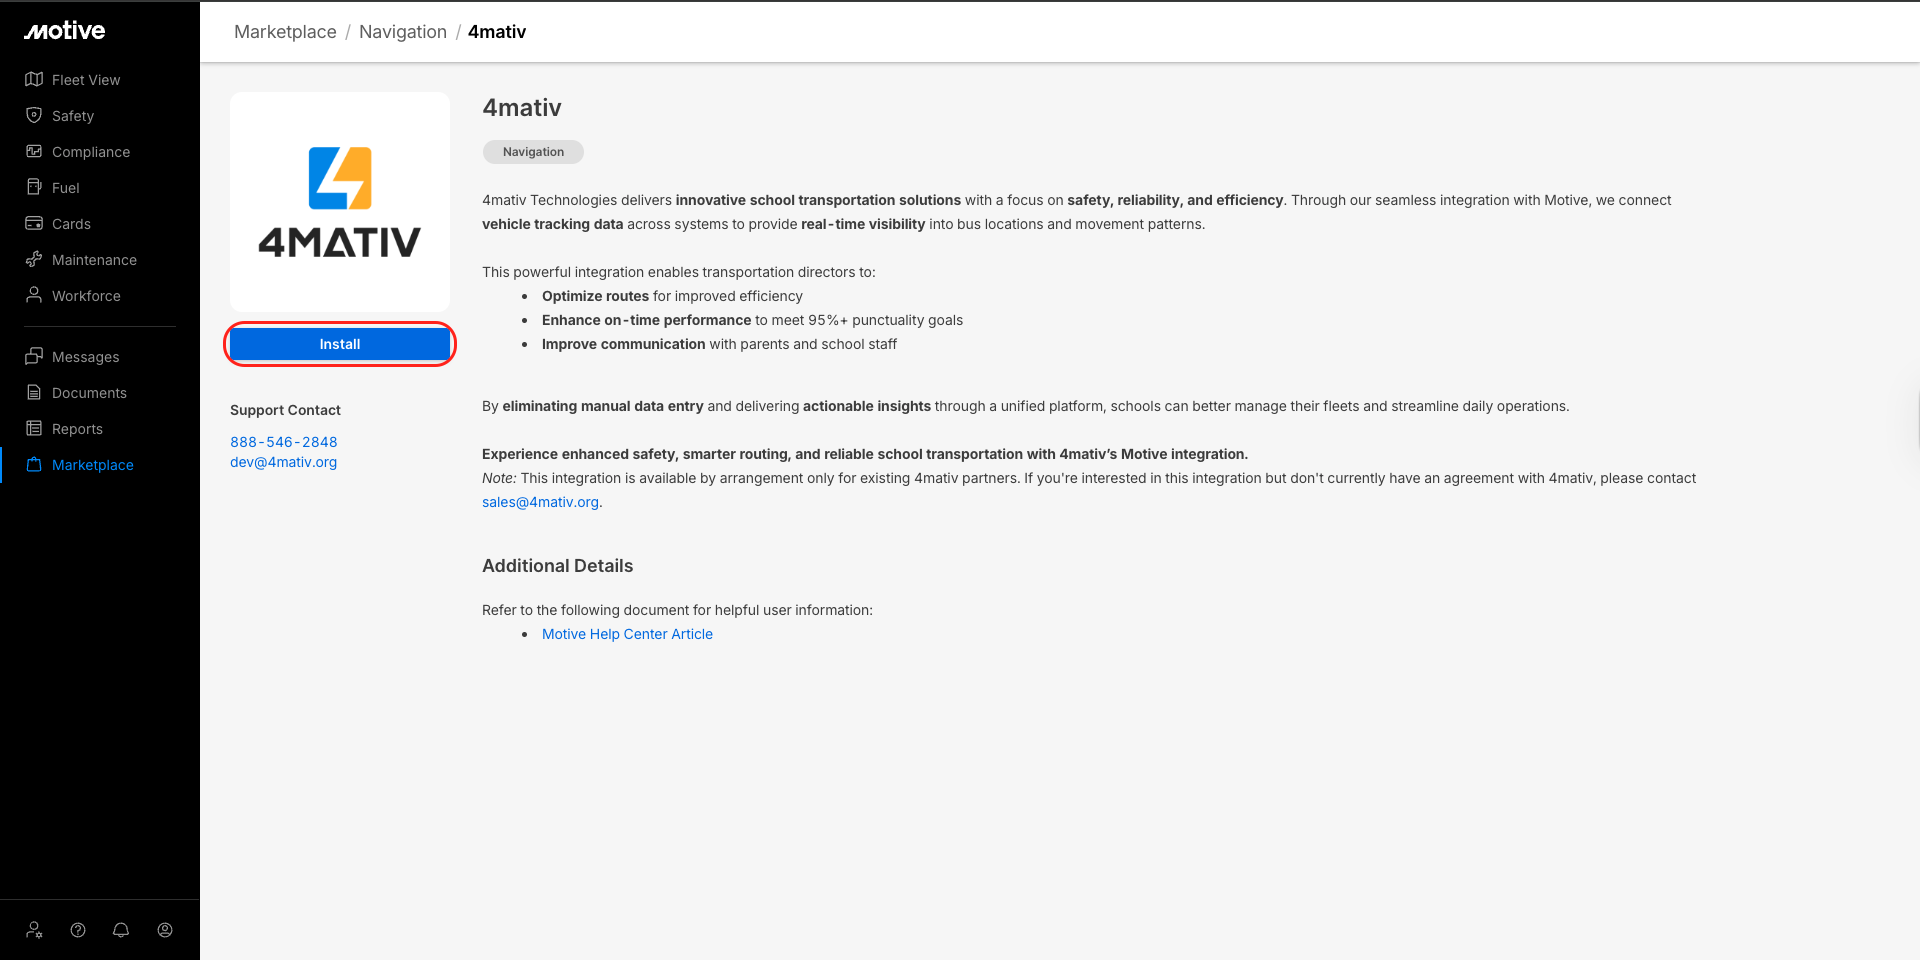
Task: Open the user profile icon
Action: click(x=165, y=930)
